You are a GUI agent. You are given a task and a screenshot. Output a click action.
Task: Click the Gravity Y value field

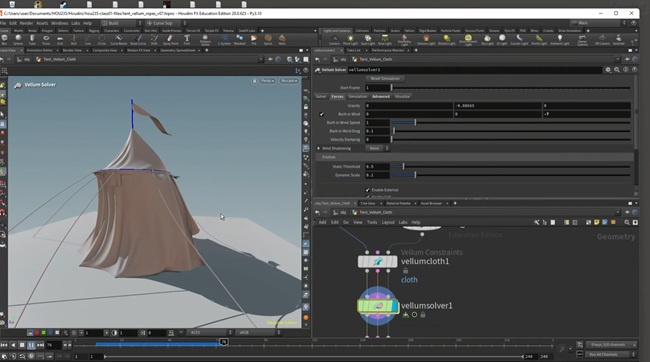tap(497, 106)
